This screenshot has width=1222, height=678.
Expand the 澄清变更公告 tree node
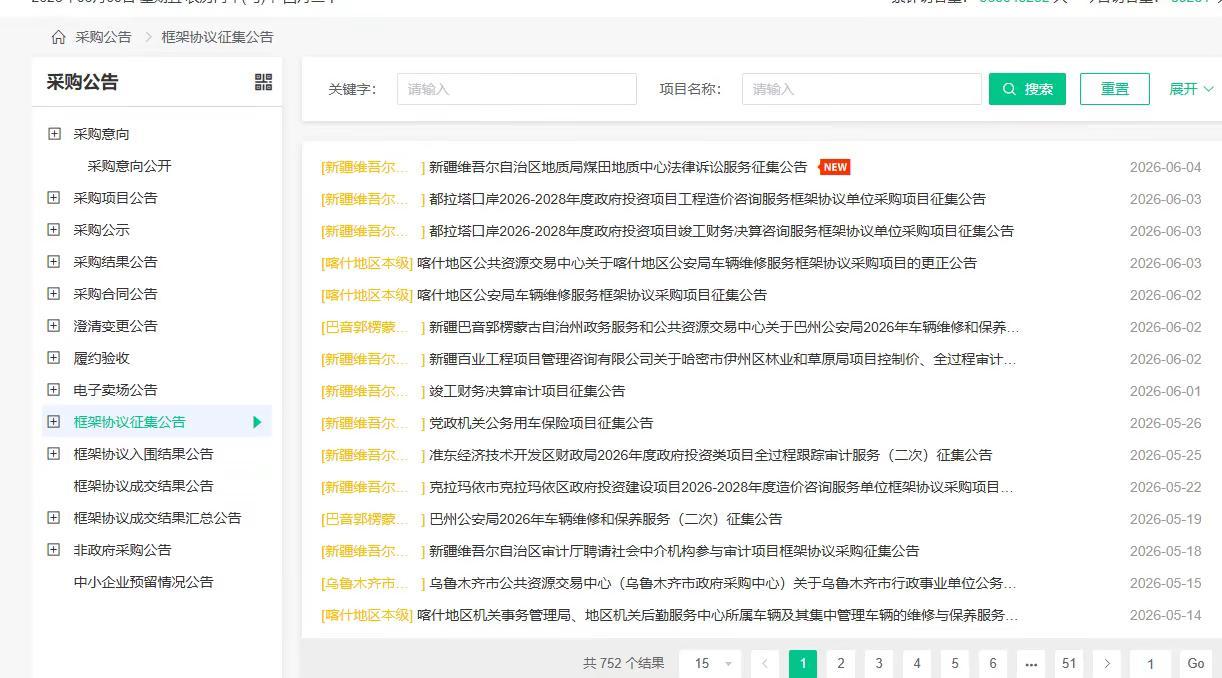(x=54, y=326)
